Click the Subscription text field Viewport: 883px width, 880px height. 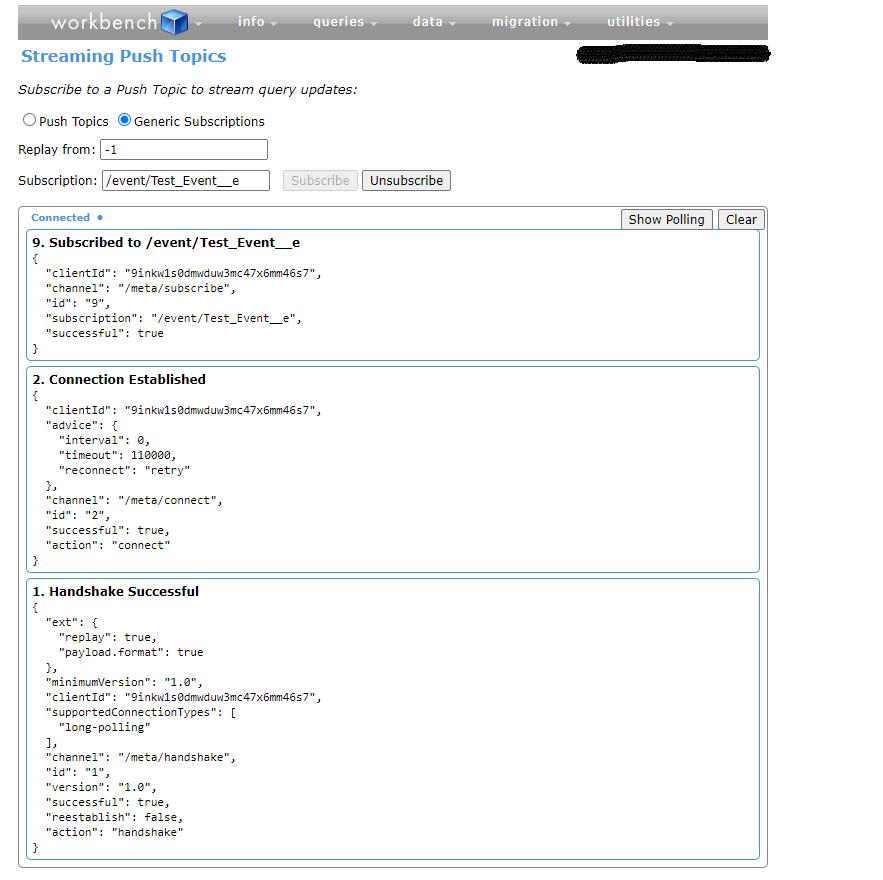[x=185, y=180]
